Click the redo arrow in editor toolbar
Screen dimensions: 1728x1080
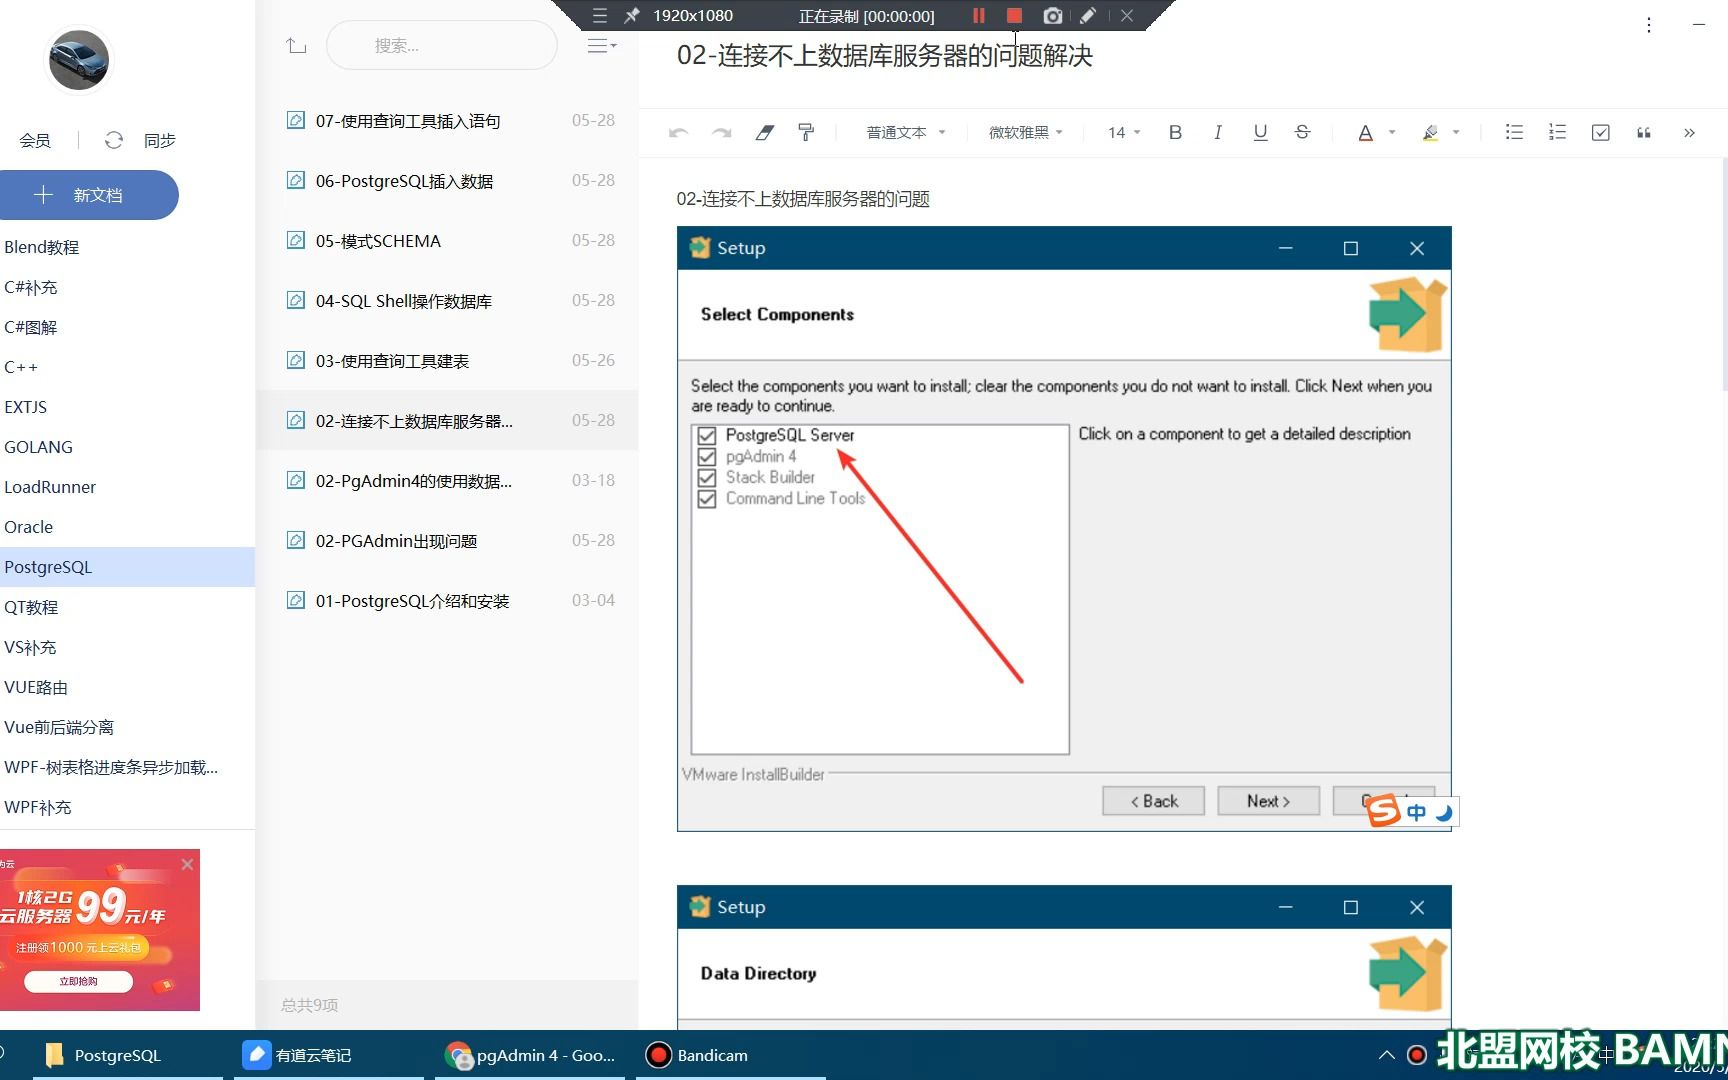click(x=721, y=132)
